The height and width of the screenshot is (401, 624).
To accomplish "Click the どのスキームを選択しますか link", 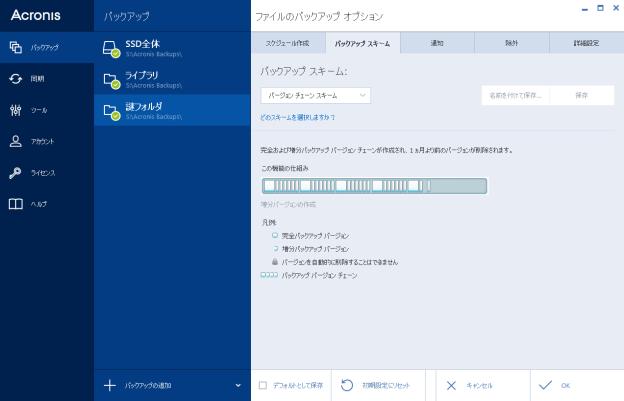I will click(298, 117).
